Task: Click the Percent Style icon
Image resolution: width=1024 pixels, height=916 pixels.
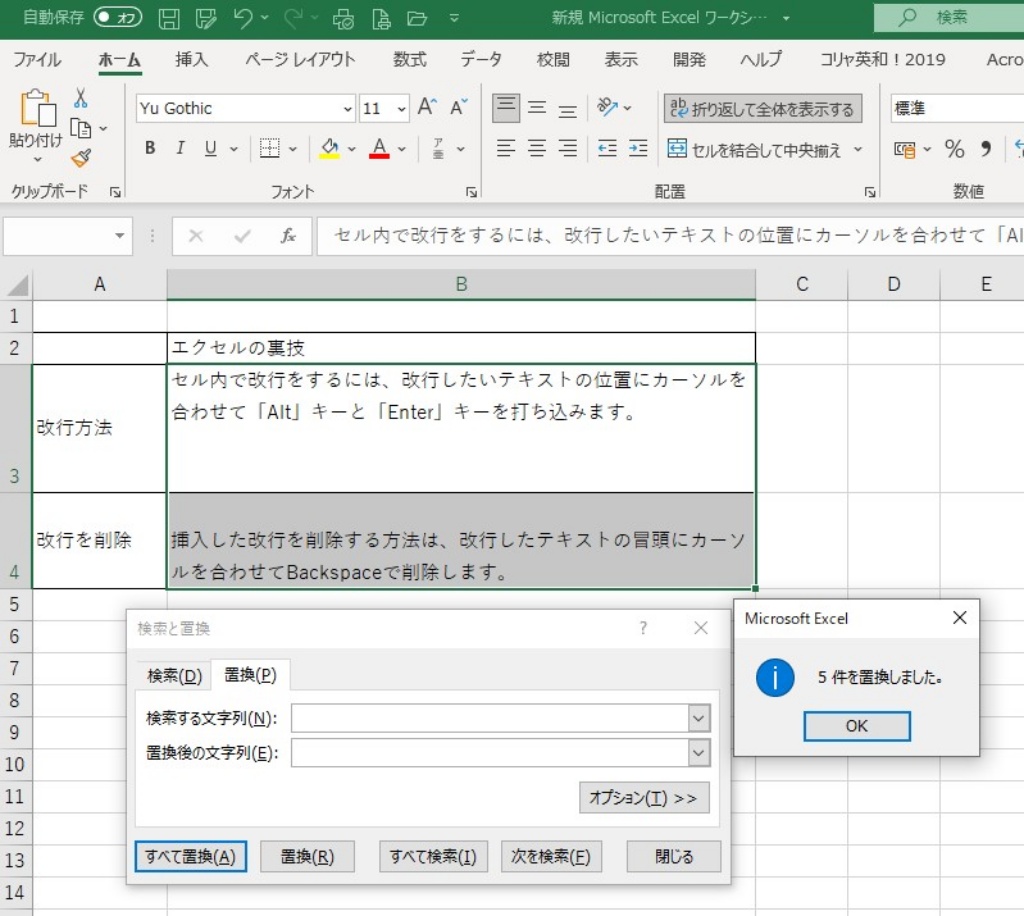Action: click(x=954, y=150)
